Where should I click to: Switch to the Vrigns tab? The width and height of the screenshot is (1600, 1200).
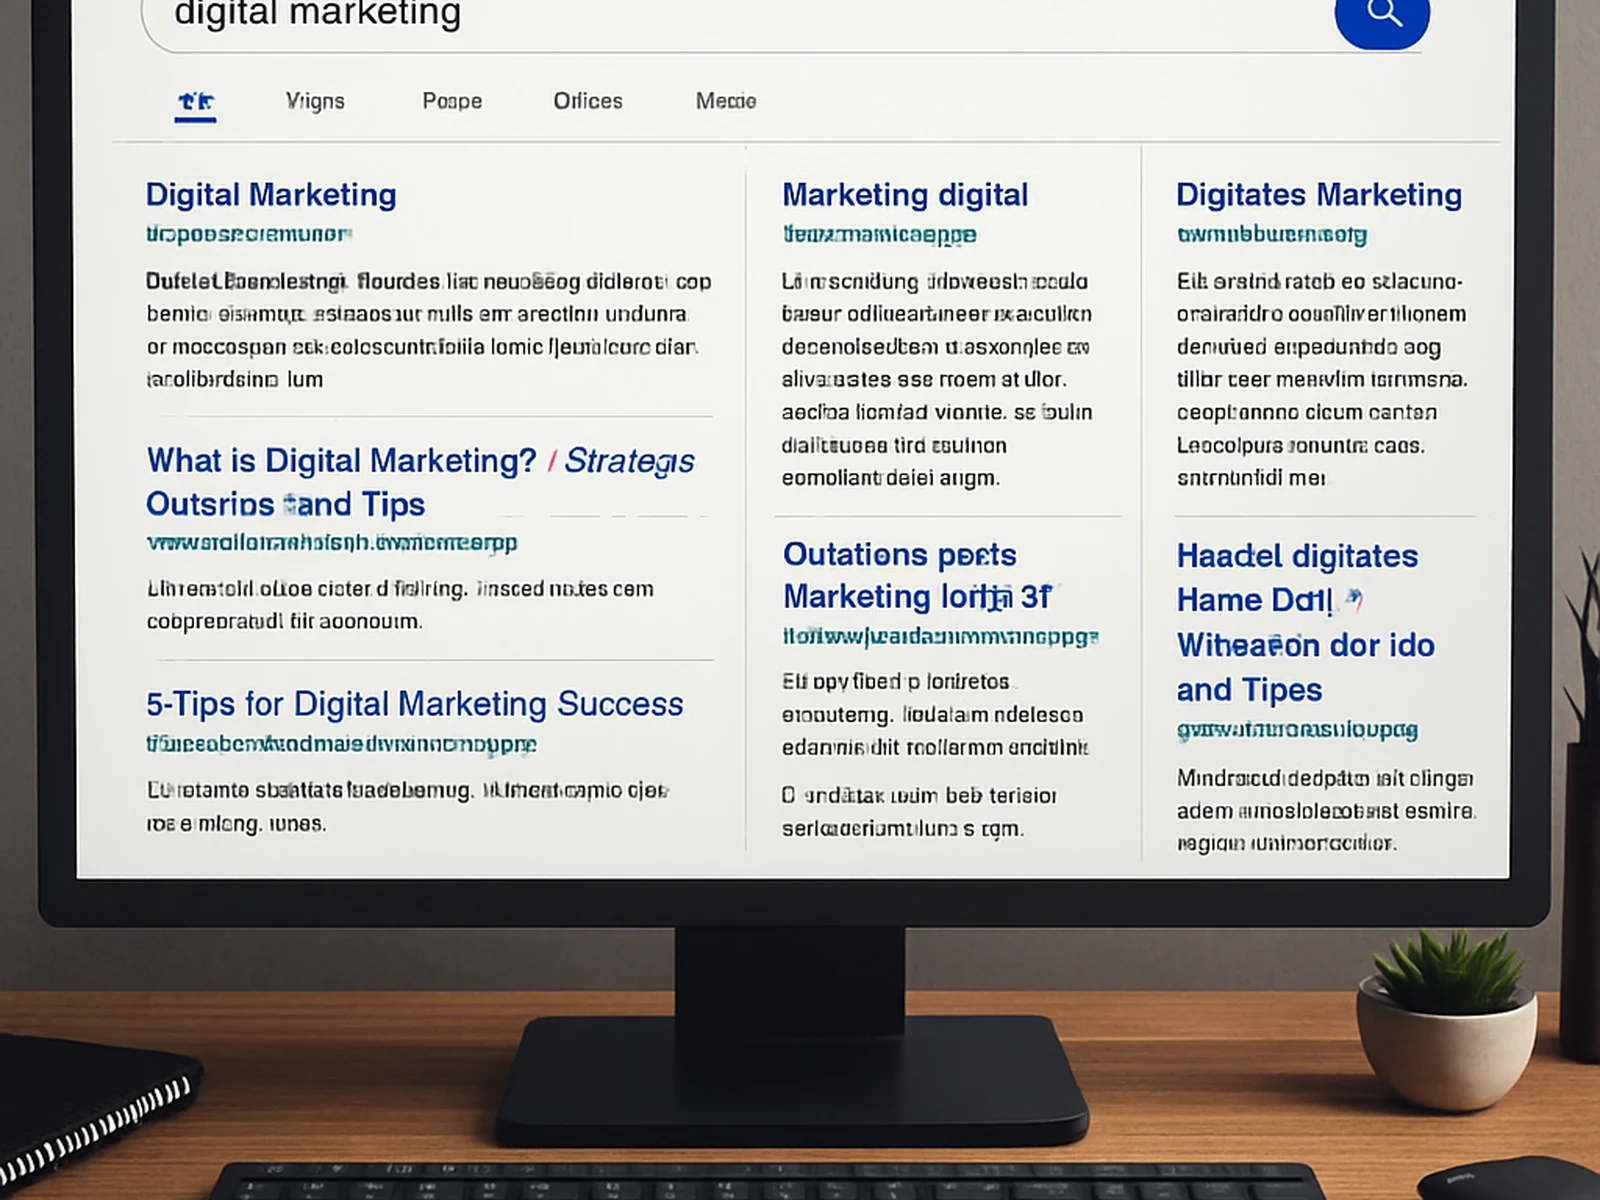(x=314, y=100)
